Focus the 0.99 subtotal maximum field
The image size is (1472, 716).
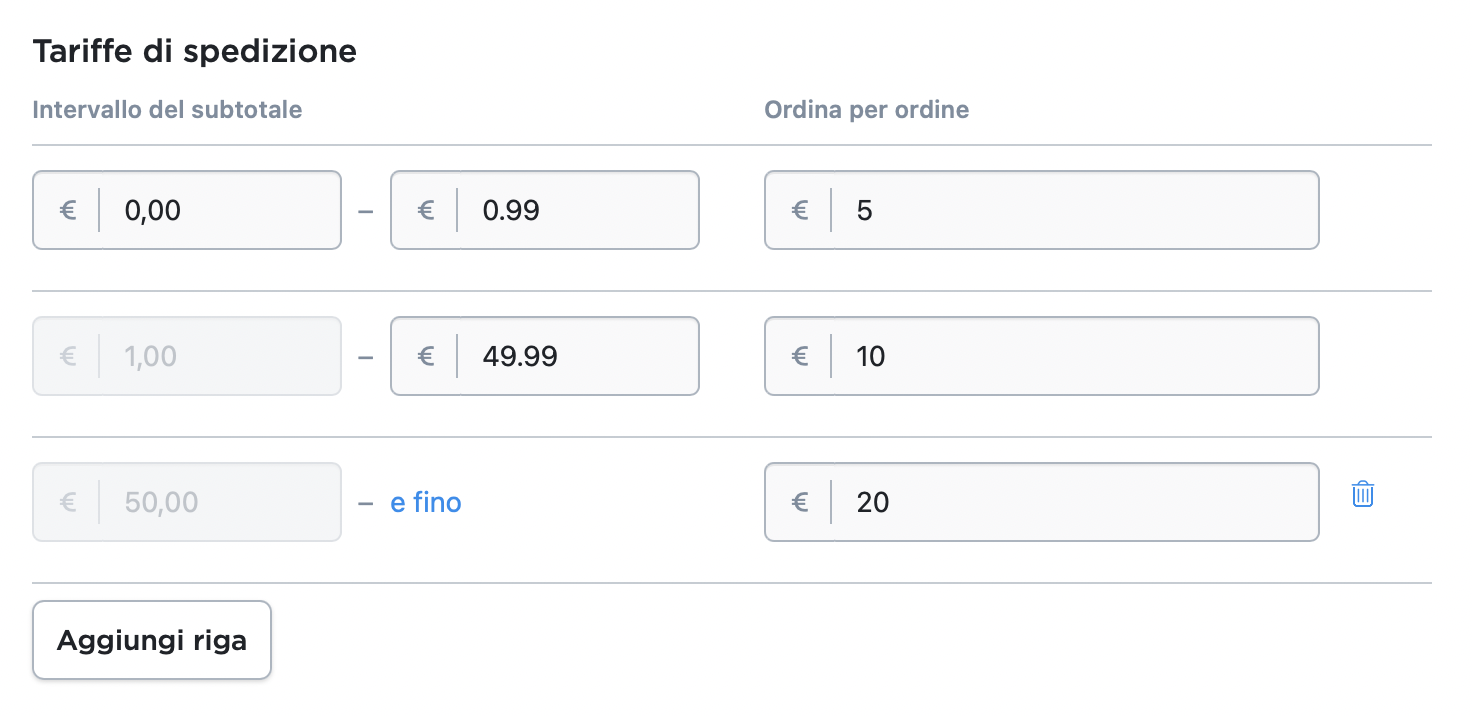(578, 211)
